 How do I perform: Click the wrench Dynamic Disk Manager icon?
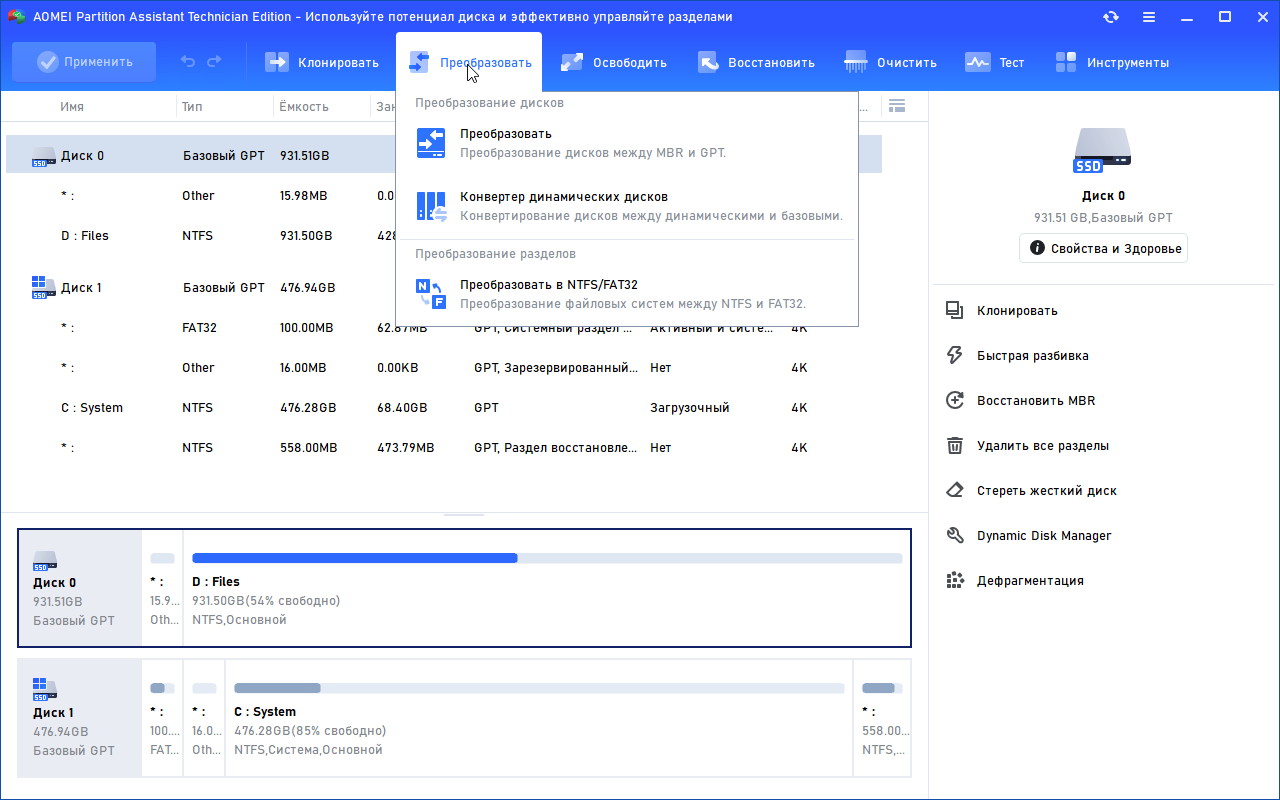point(955,535)
